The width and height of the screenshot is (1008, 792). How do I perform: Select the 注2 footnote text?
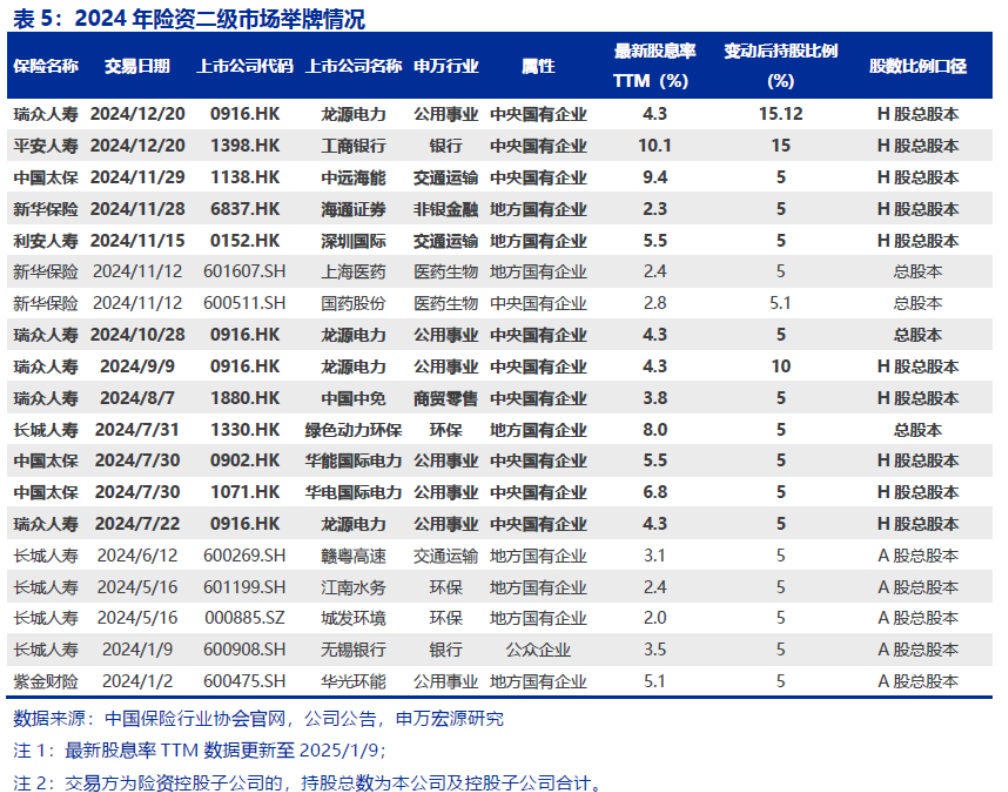tap(308, 781)
